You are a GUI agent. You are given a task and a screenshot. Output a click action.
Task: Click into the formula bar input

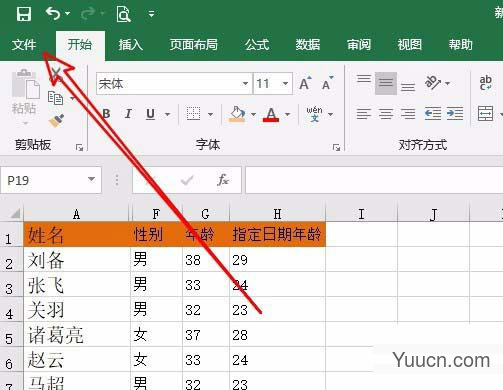tap(374, 180)
